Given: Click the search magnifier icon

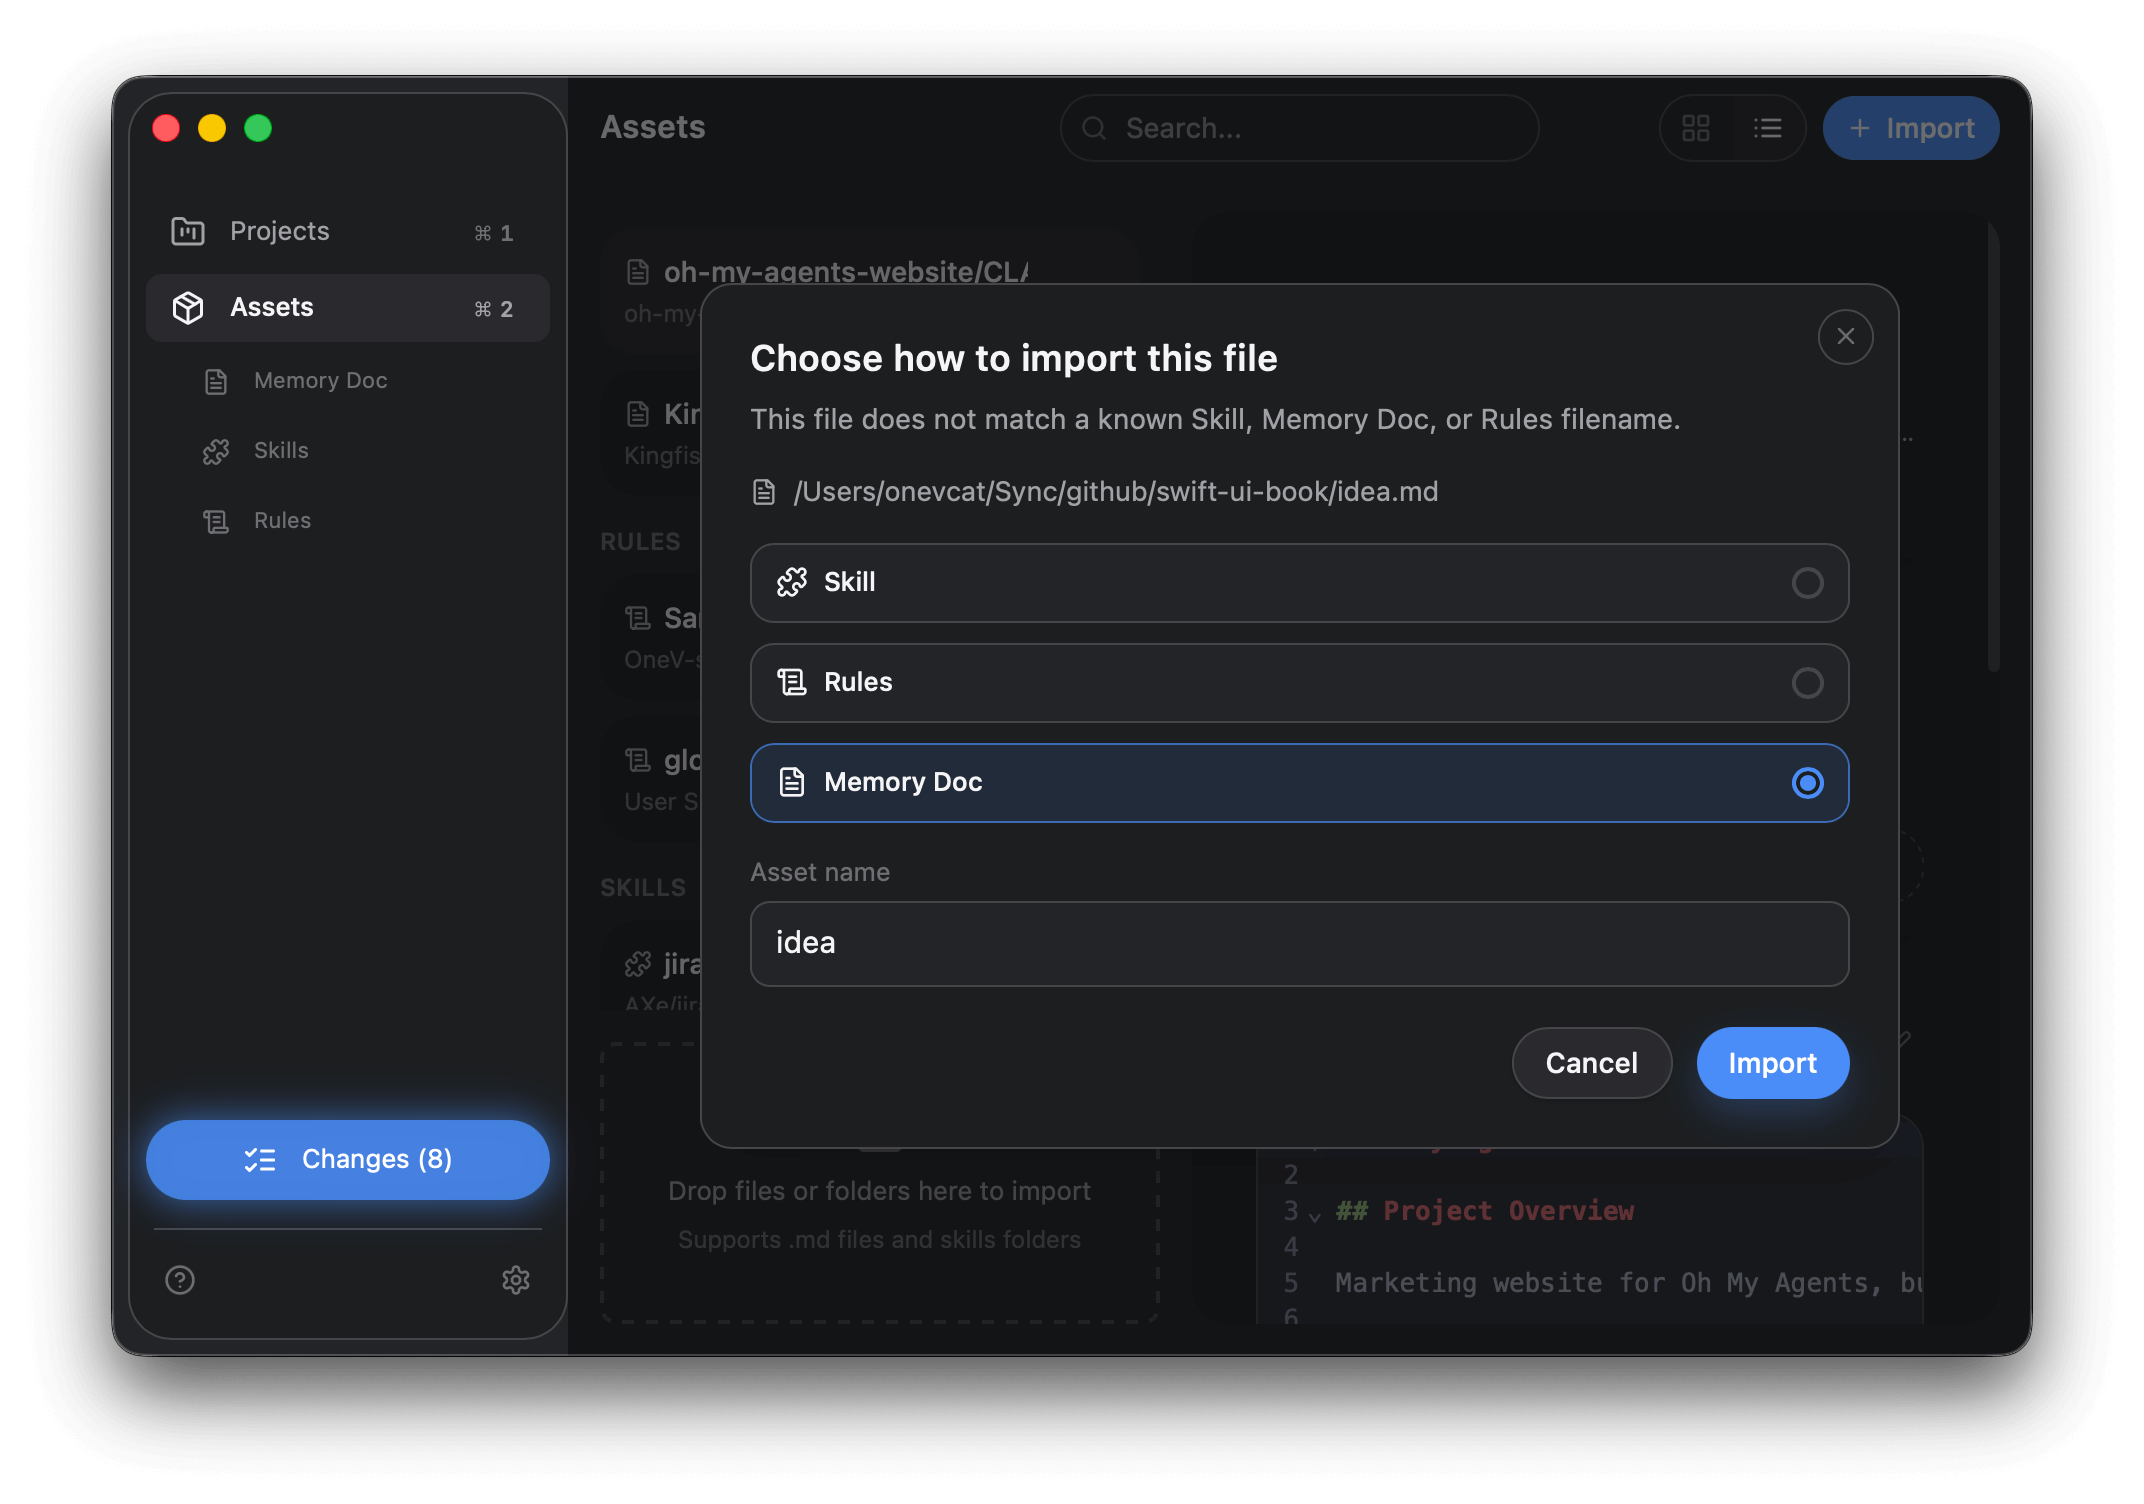Looking at the screenshot, I should coord(1094,128).
